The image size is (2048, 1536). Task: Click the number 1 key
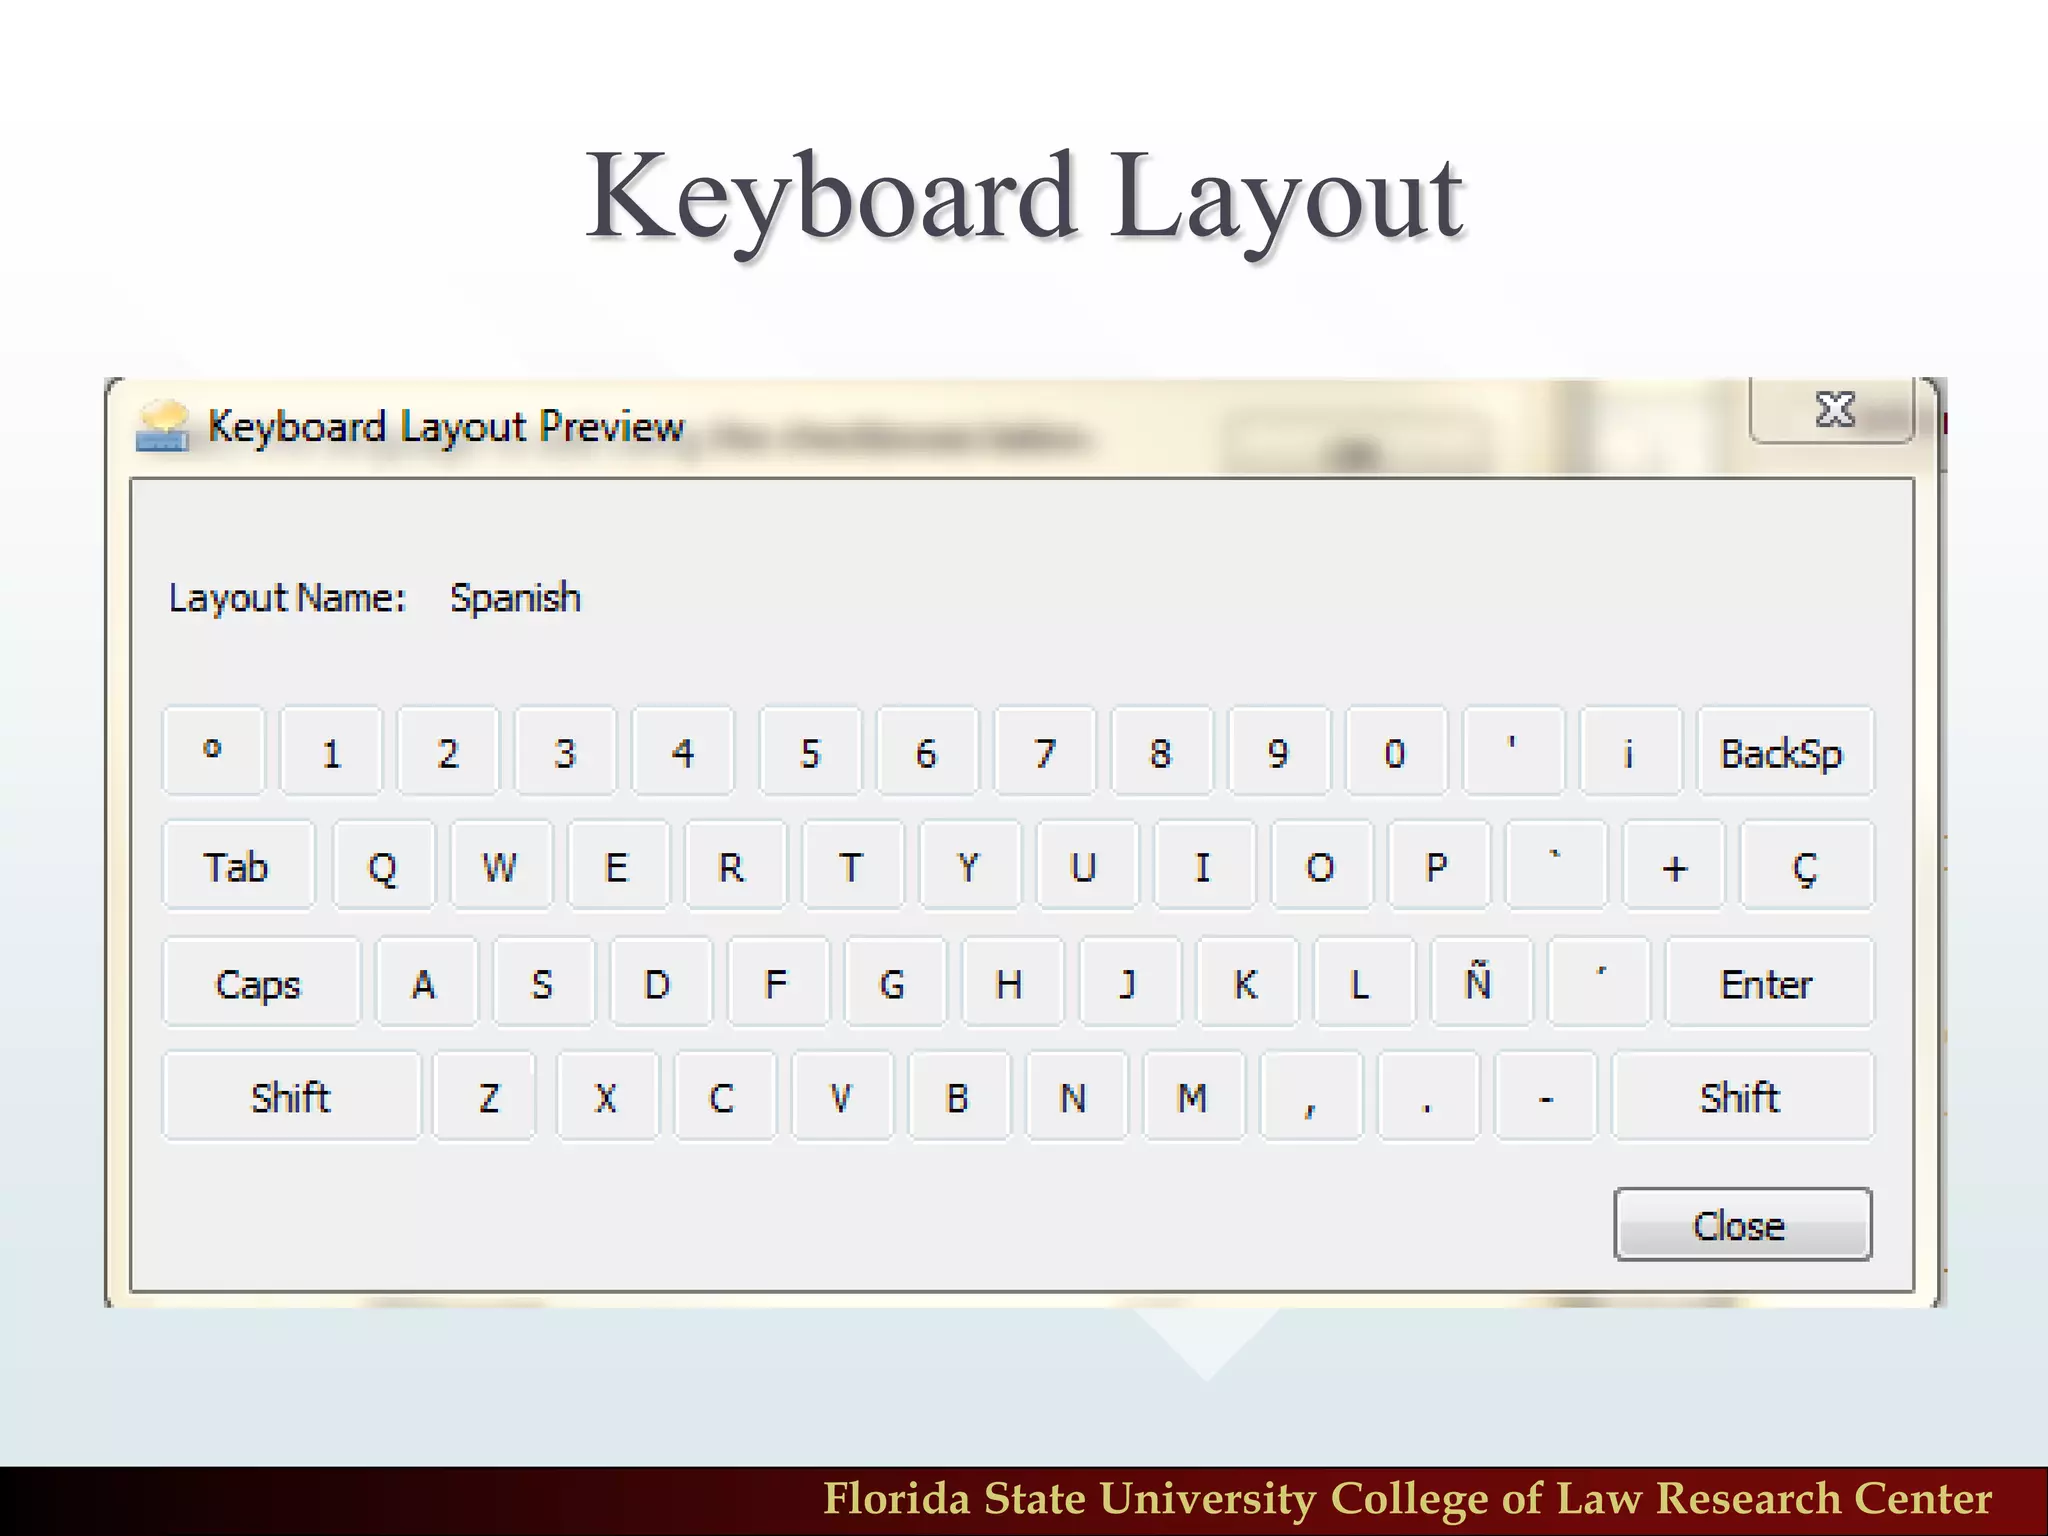pyautogui.click(x=331, y=752)
